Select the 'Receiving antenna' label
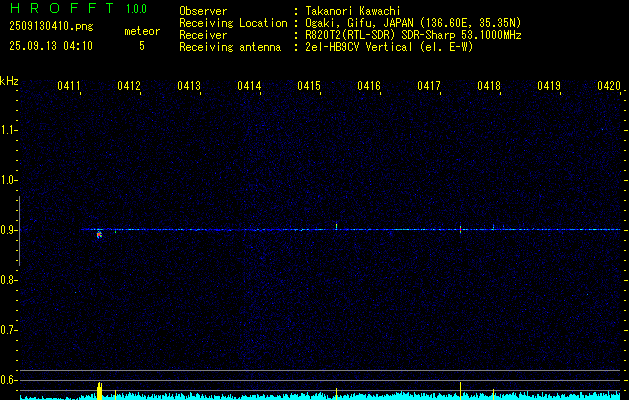 230,47
